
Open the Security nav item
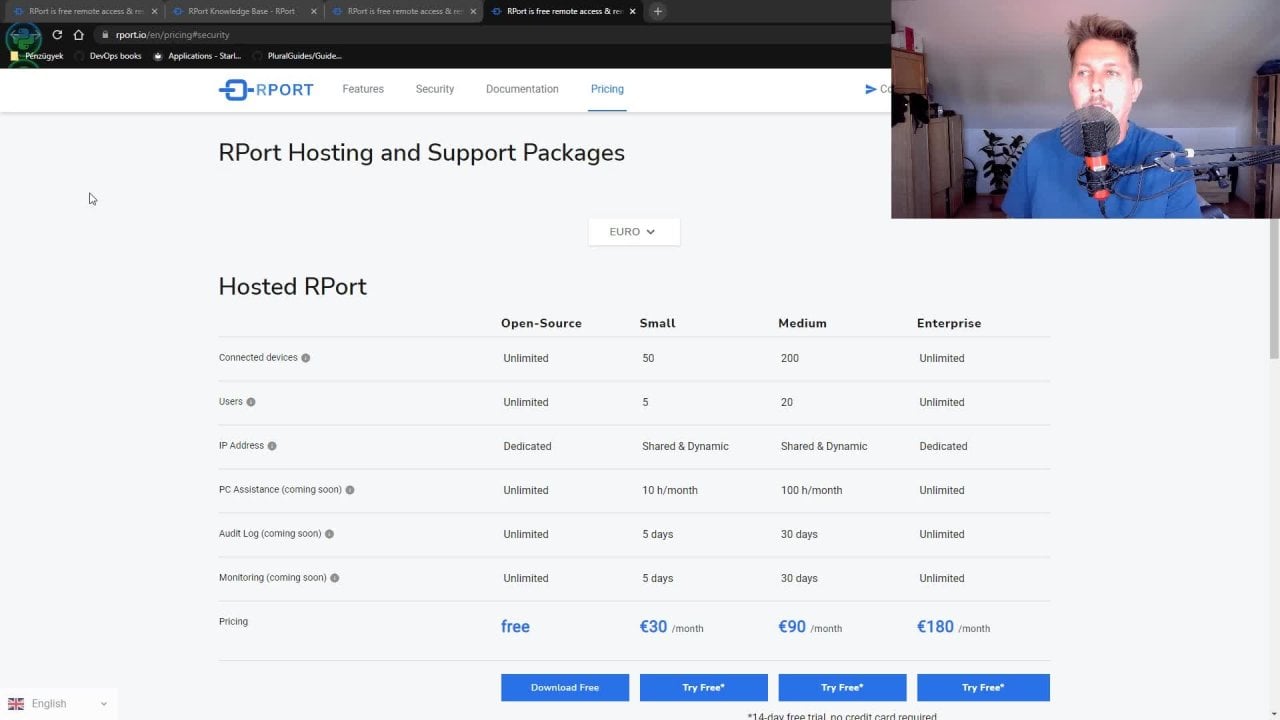coord(435,89)
